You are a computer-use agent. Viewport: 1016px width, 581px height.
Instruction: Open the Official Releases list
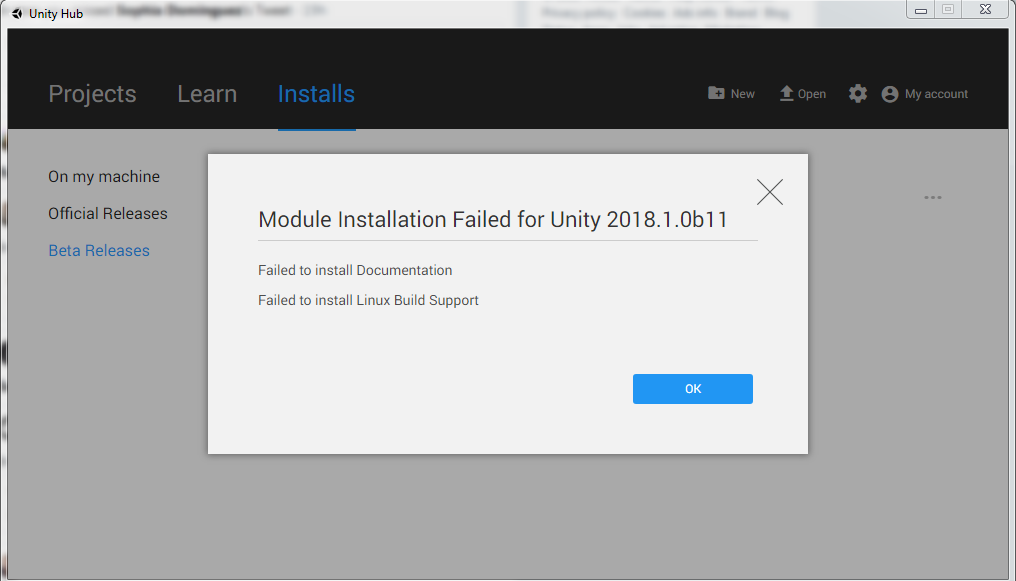pos(108,214)
